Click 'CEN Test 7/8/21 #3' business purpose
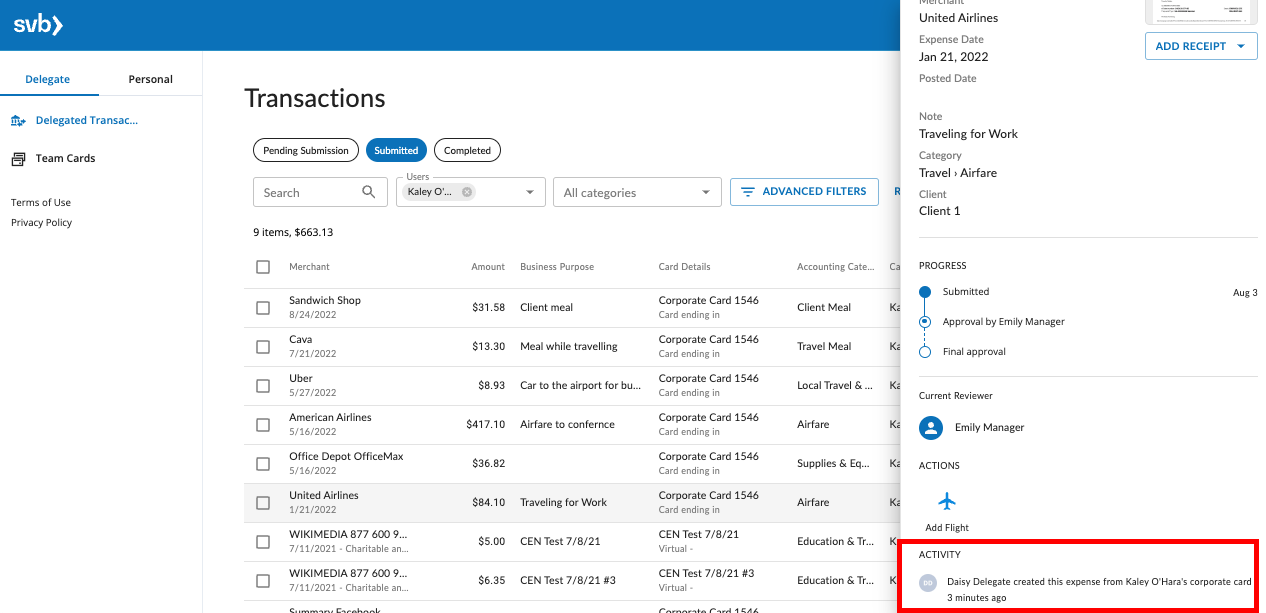Image resolution: width=1266 pixels, height=613 pixels. 568,581
